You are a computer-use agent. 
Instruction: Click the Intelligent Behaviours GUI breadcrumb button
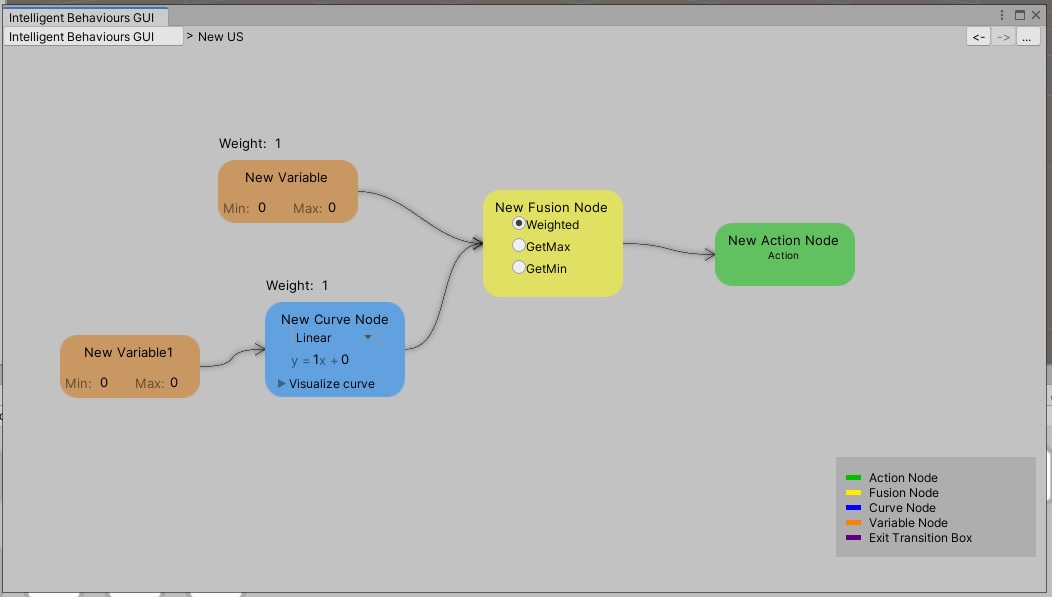point(93,37)
